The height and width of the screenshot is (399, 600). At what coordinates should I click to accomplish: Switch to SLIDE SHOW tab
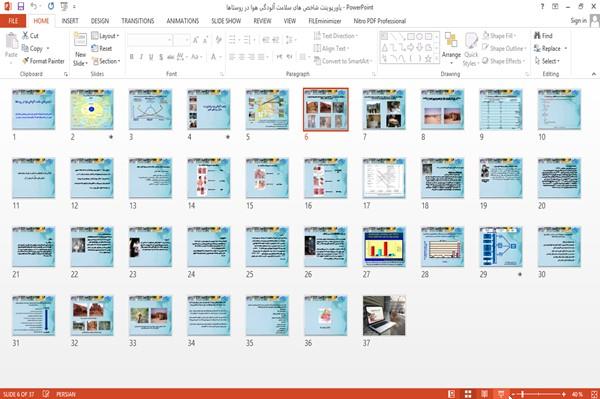click(x=226, y=21)
